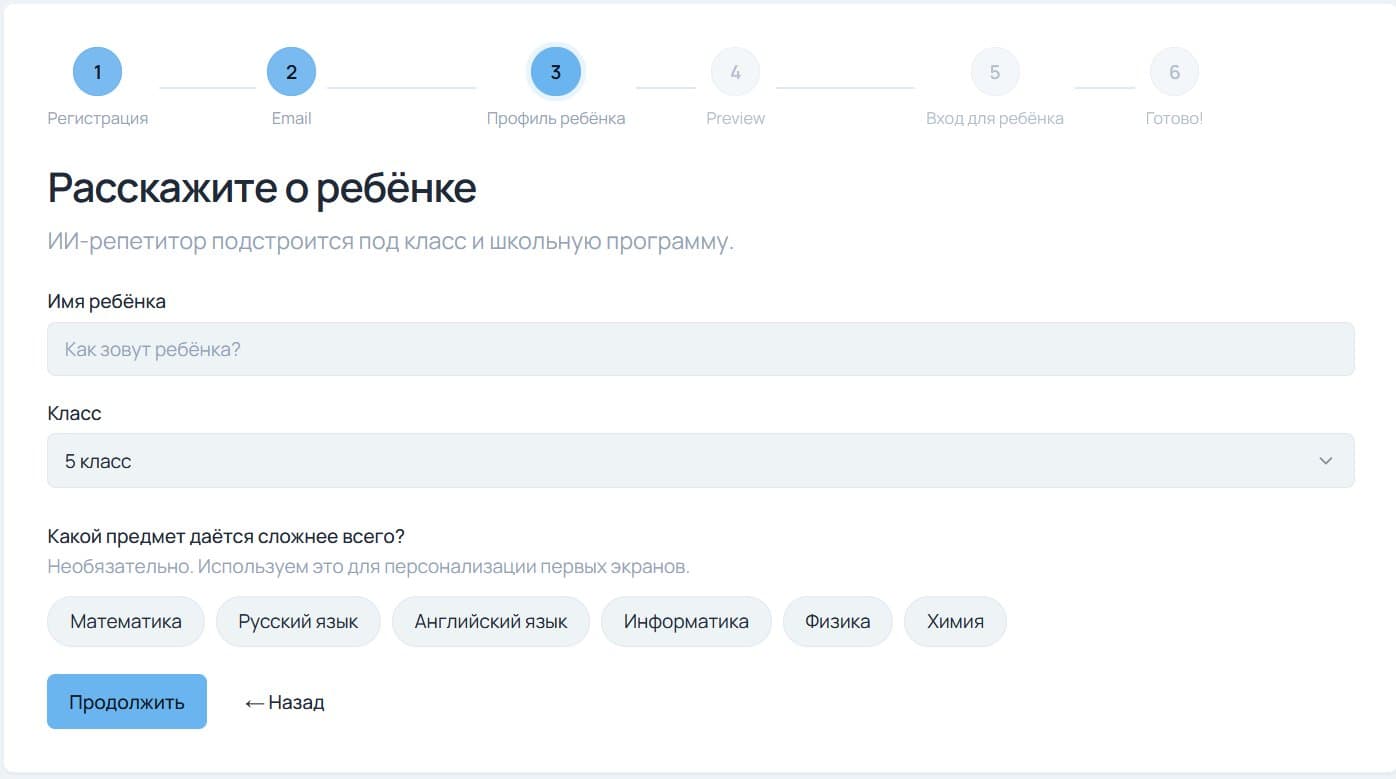Select the 'Математика' subject chip
Screen dimensions: 1396x779
pos(125,621)
